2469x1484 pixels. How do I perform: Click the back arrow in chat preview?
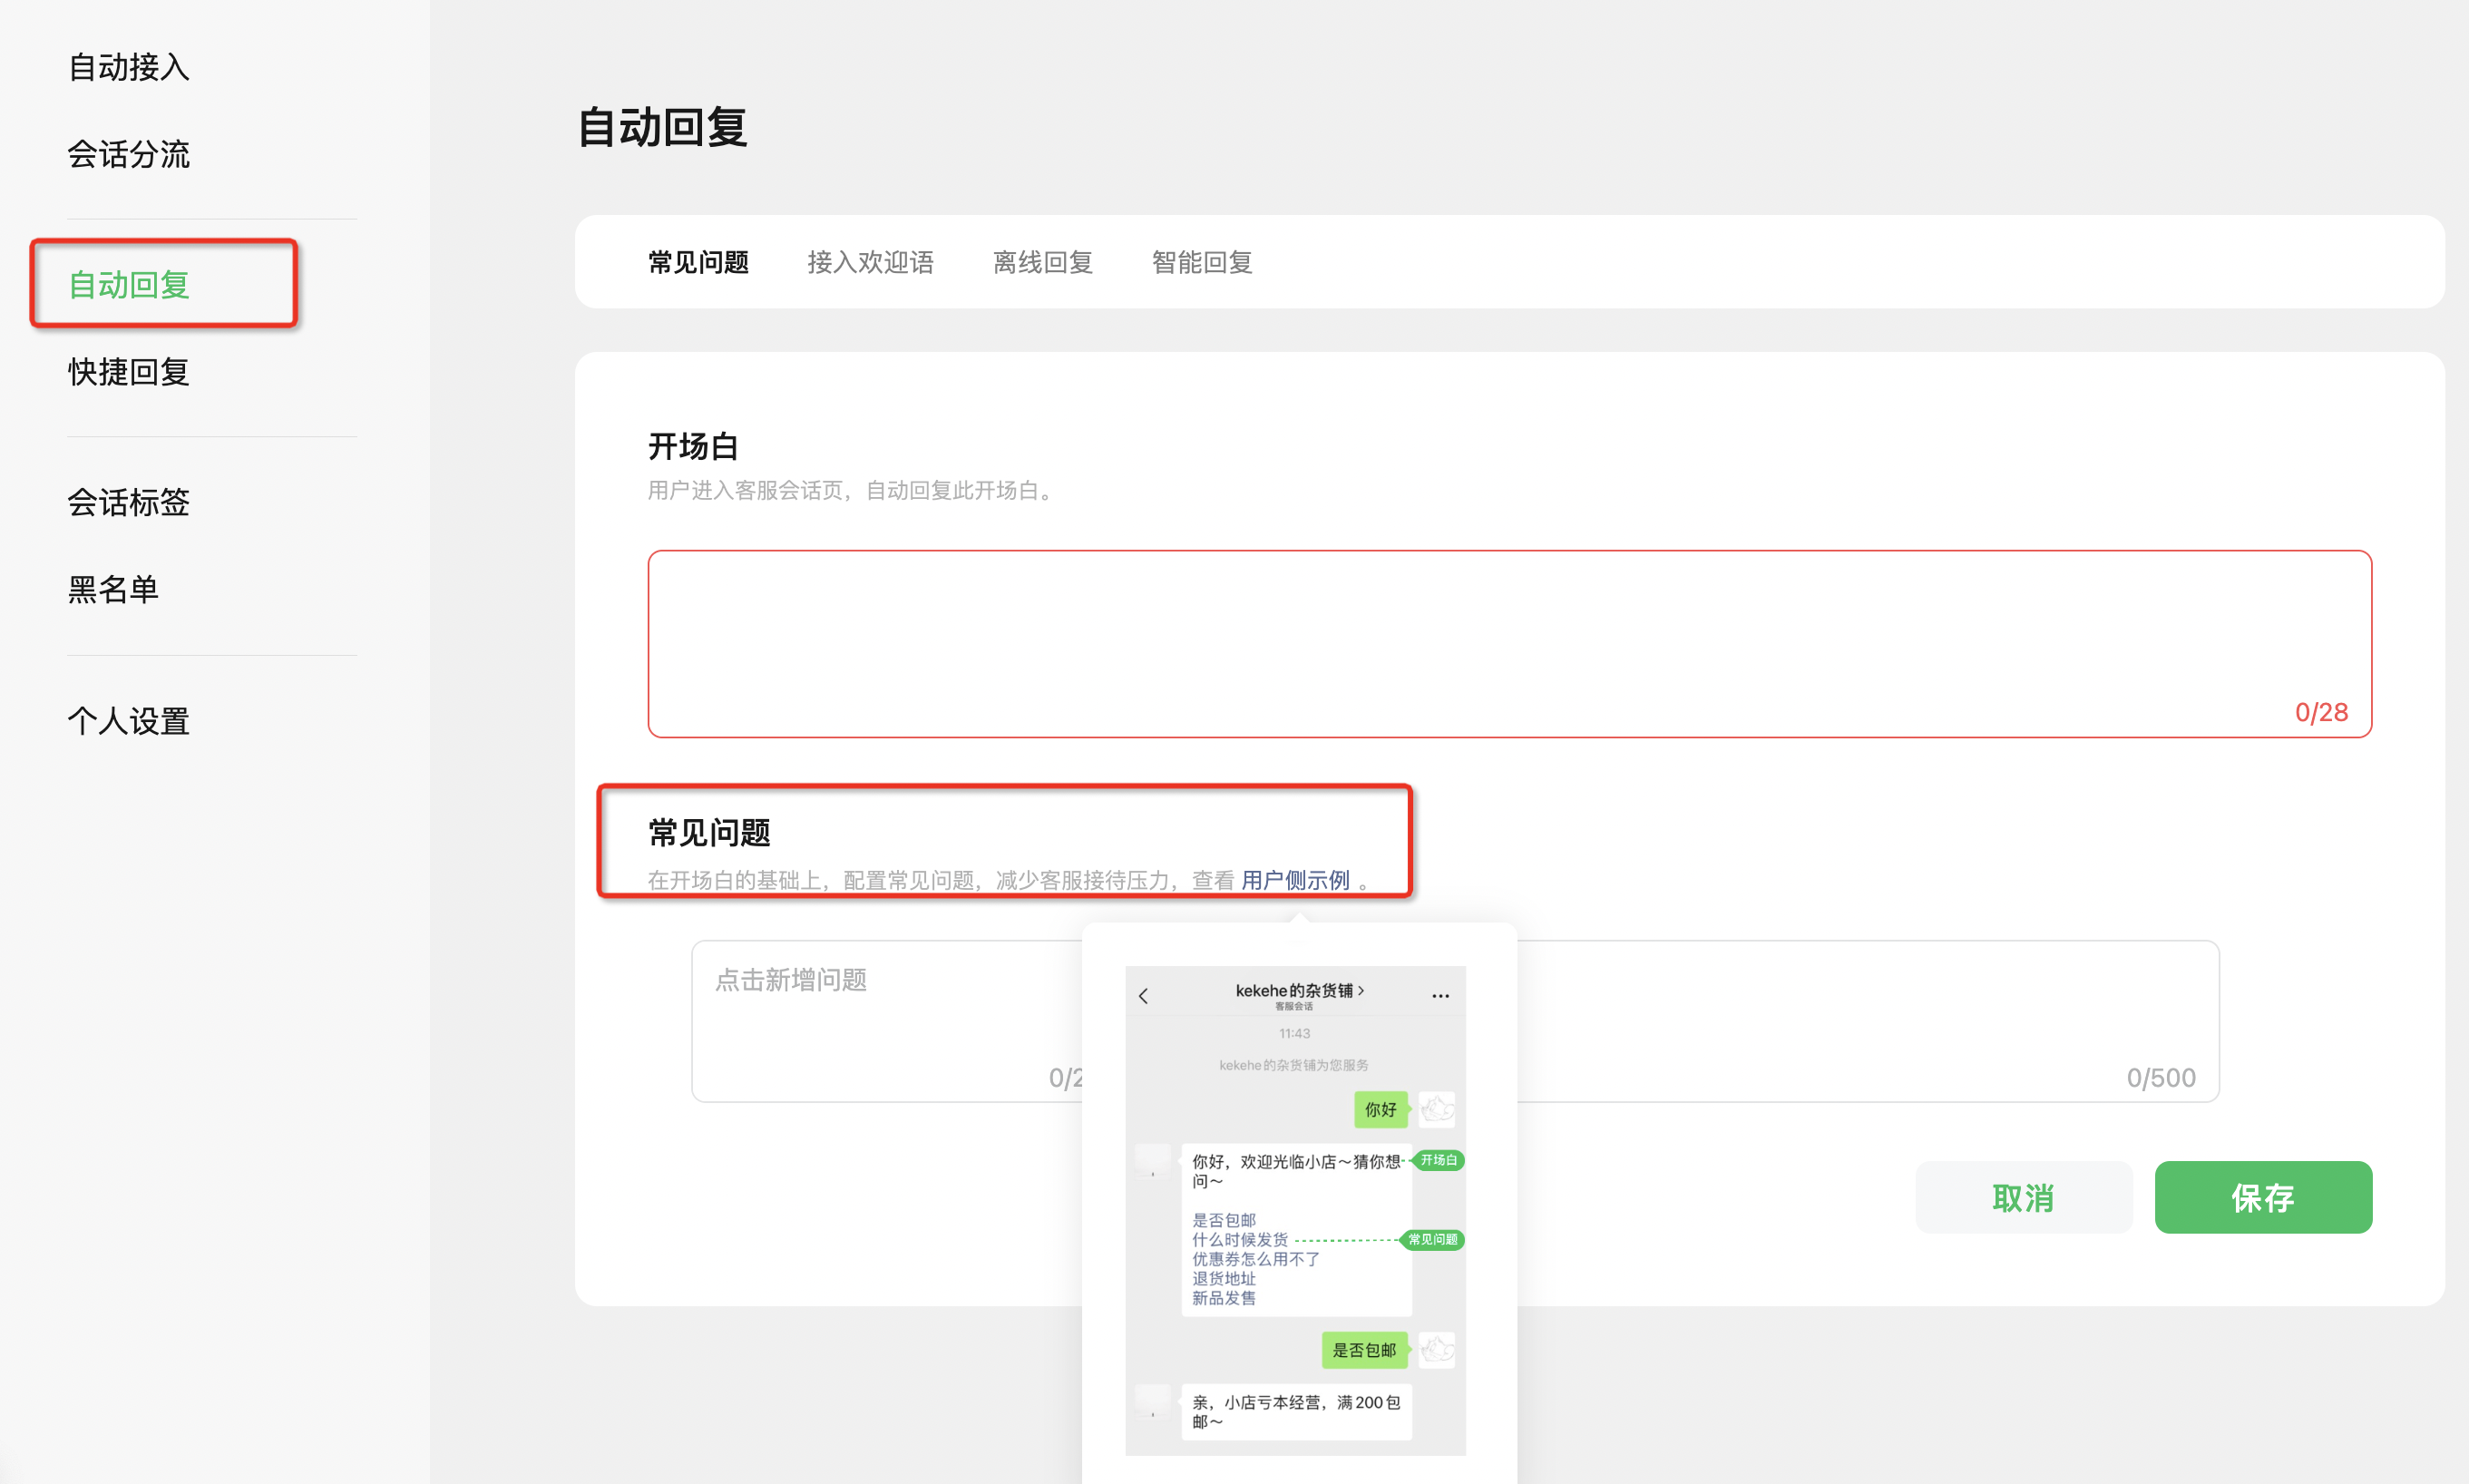tap(1143, 996)
